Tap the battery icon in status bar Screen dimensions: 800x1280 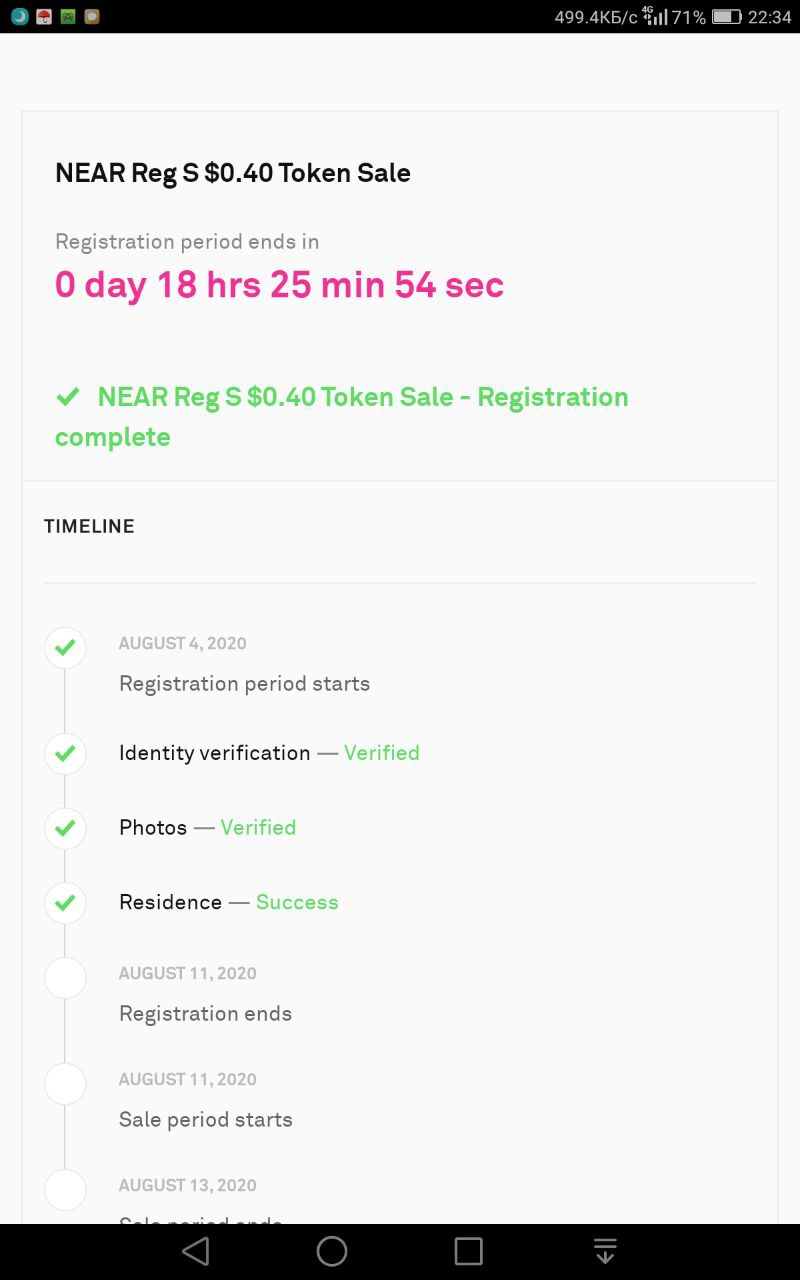(x=727, y=17)
